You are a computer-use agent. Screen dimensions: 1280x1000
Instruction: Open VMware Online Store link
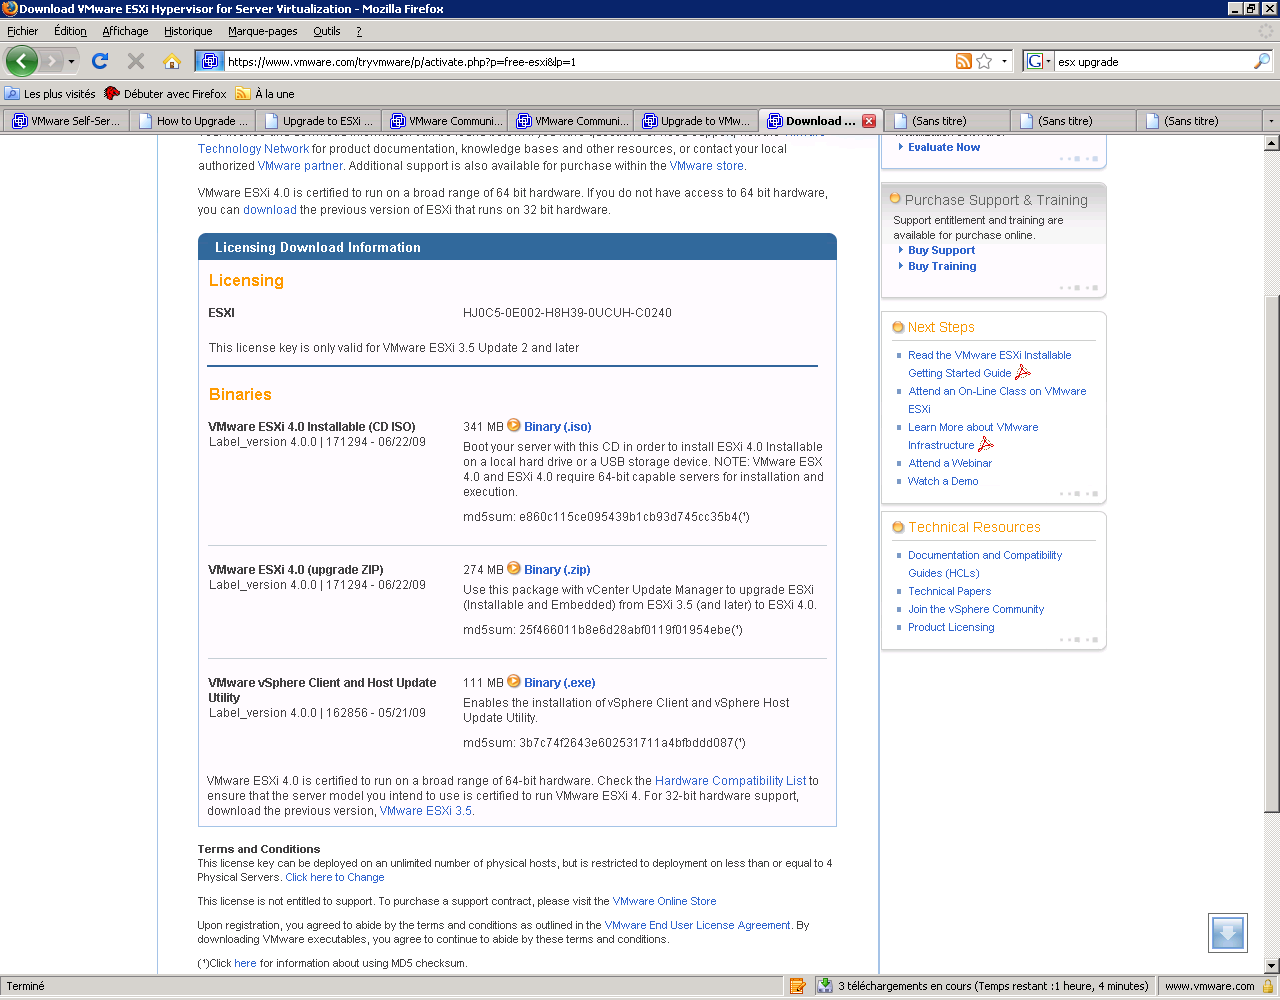click(664, 901)
